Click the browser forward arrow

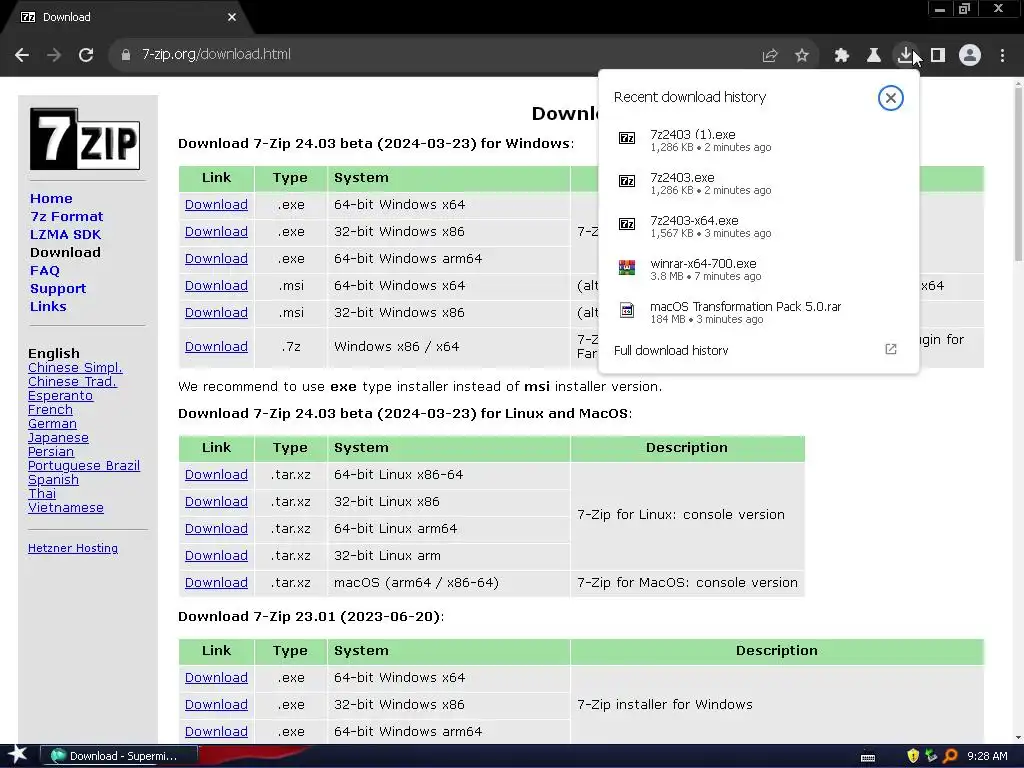coord(54,55)
